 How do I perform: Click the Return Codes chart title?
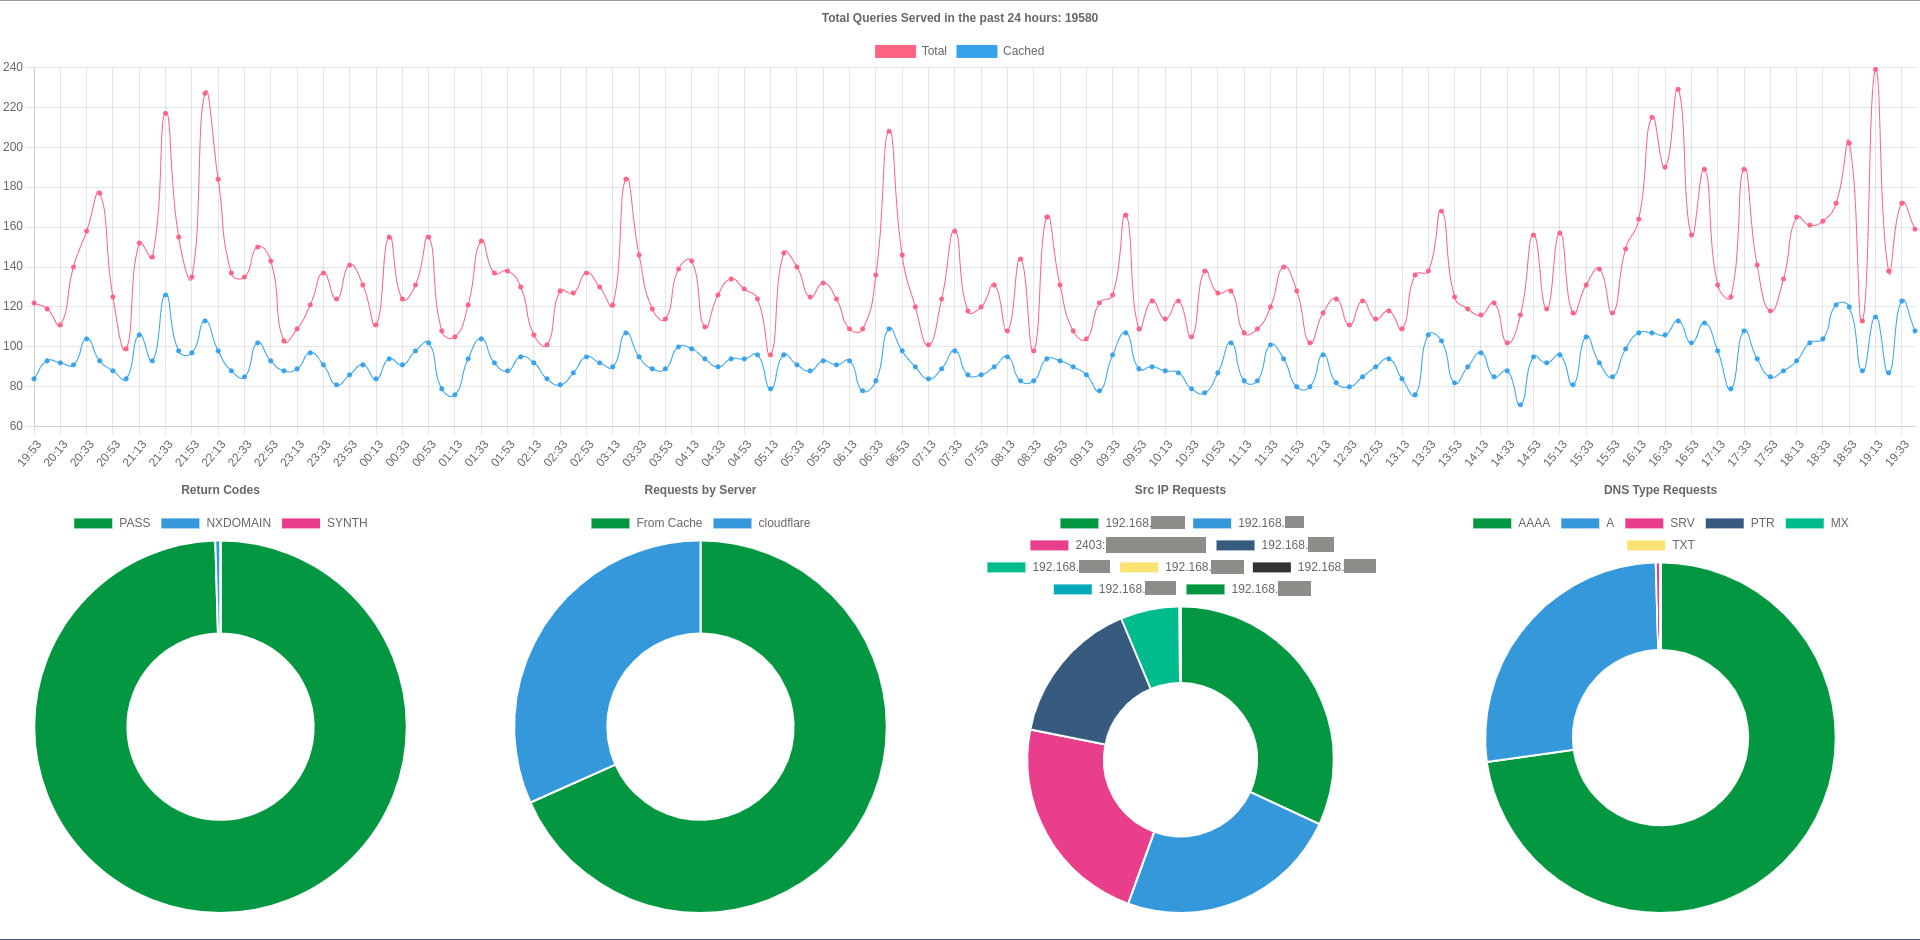220,490
